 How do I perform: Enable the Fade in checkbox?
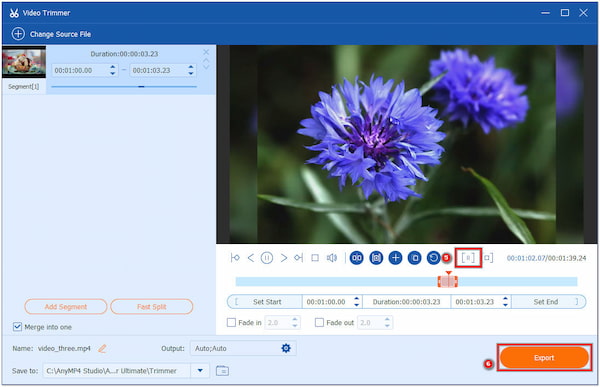(231, 323)
